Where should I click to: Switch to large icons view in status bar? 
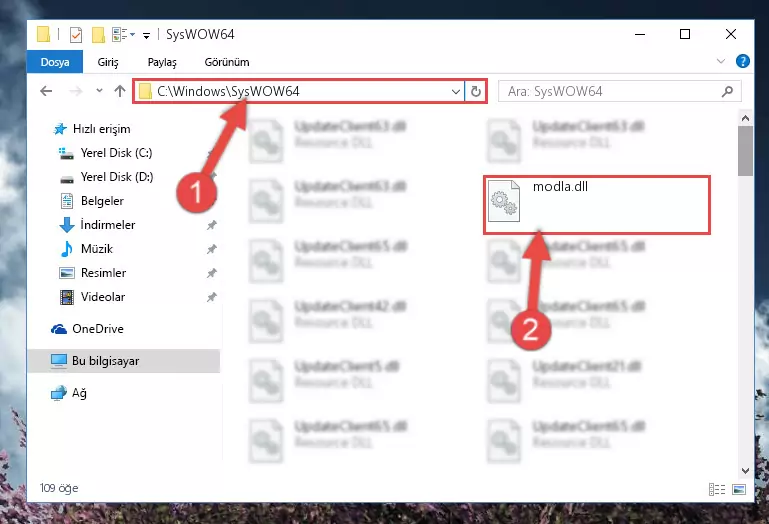coord(739,489)
